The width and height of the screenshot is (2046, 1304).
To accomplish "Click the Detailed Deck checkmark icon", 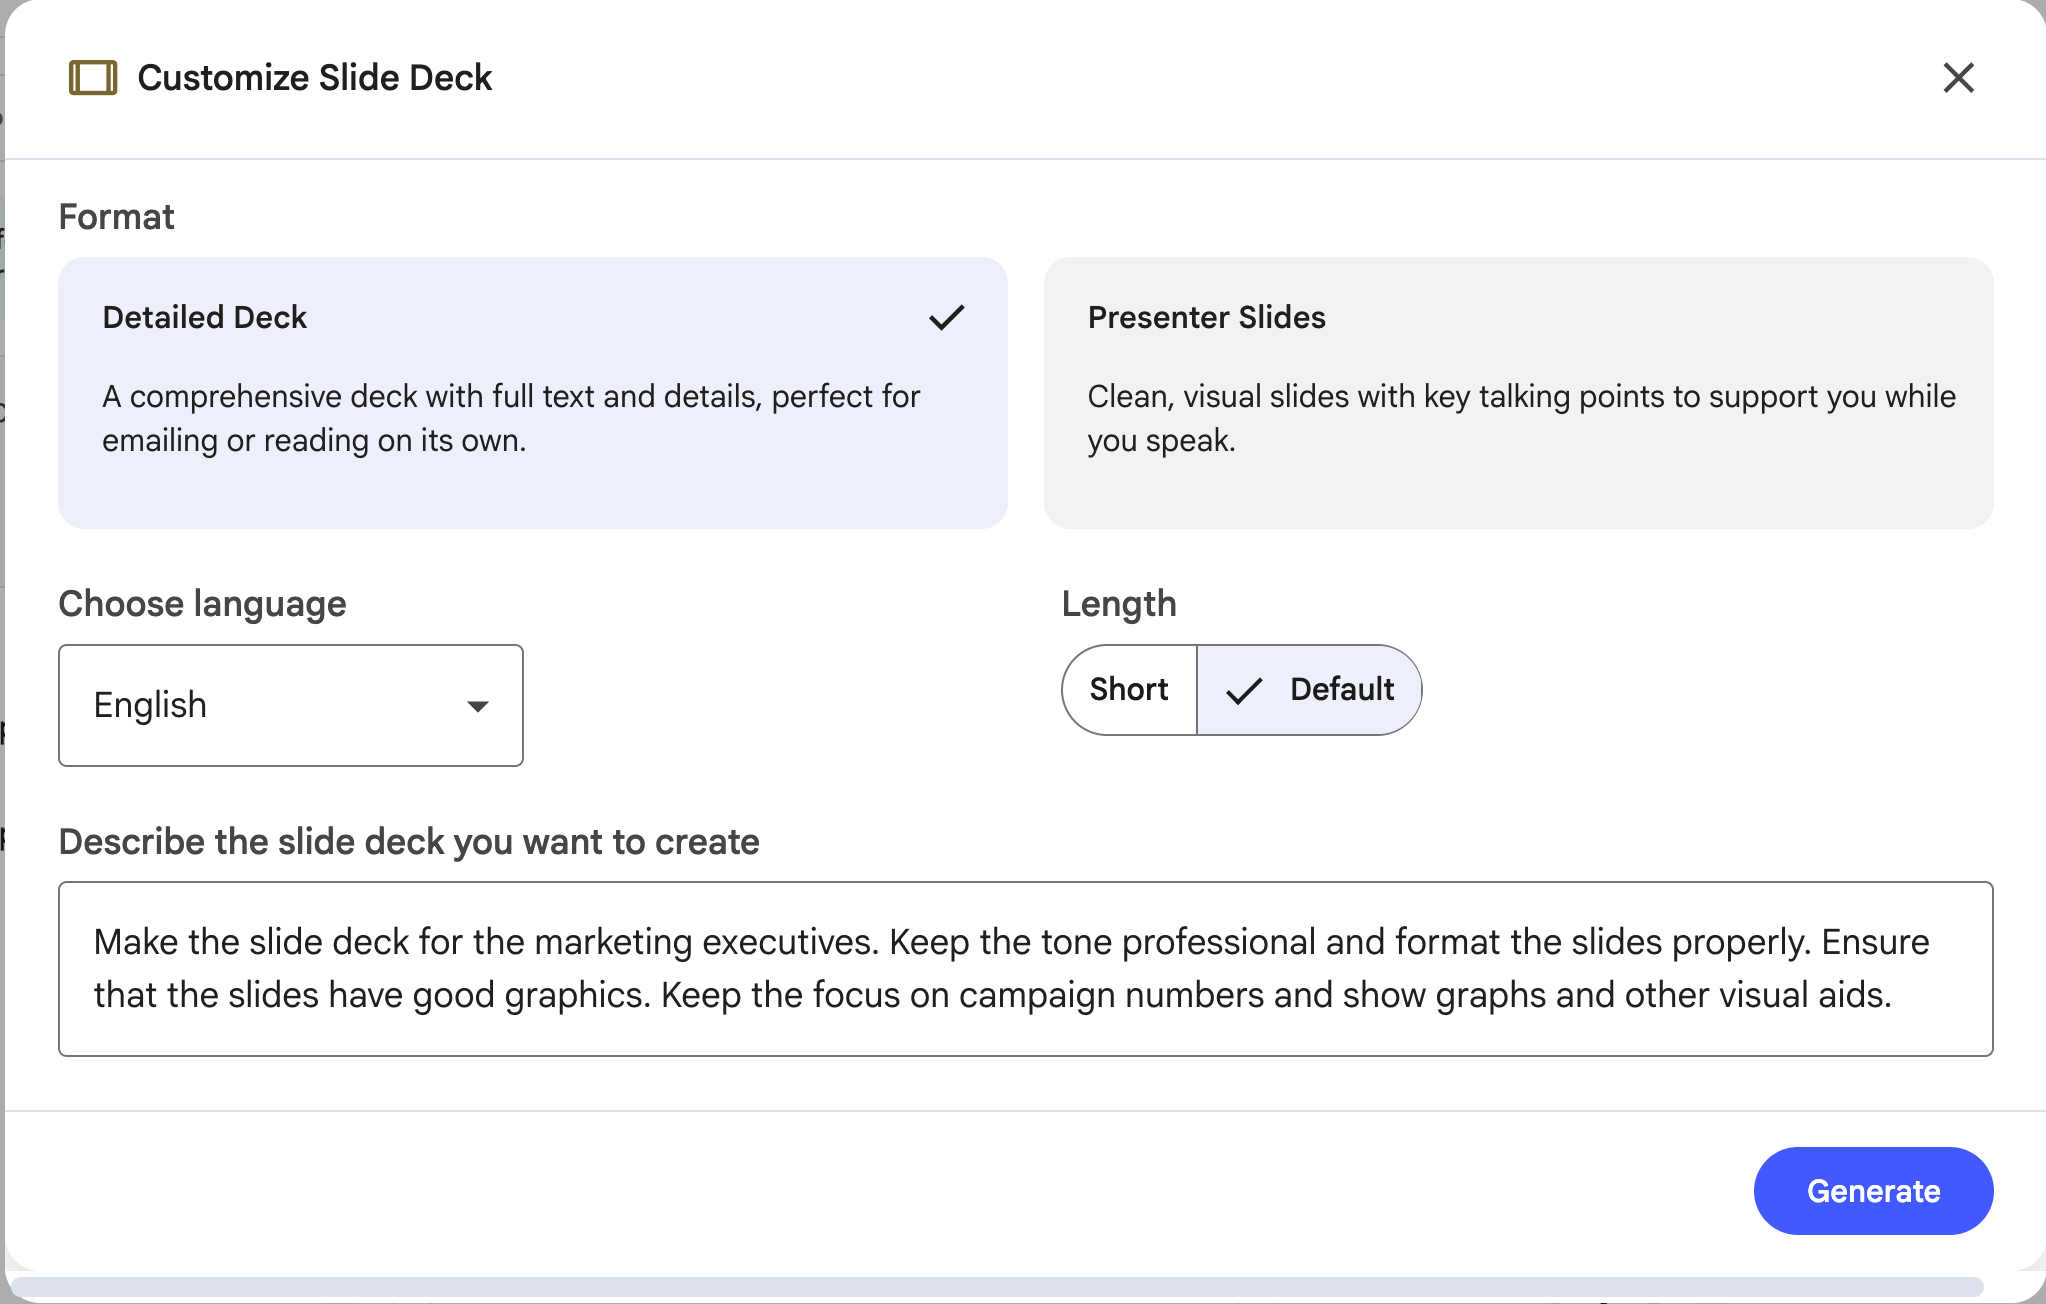I will click(x=946, y=318).
